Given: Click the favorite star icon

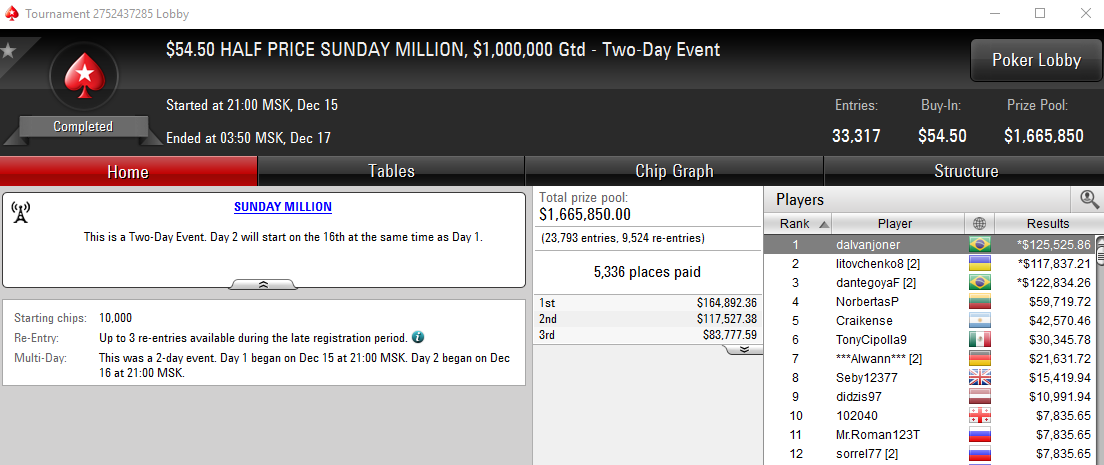Looking at the screenshot, I should tap(9, 50).
